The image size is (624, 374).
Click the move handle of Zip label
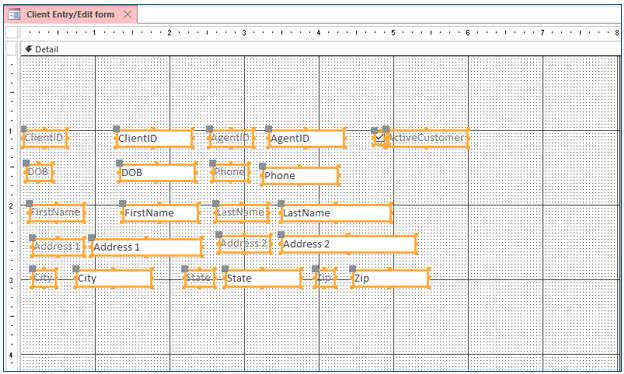[x=316, y=269]
